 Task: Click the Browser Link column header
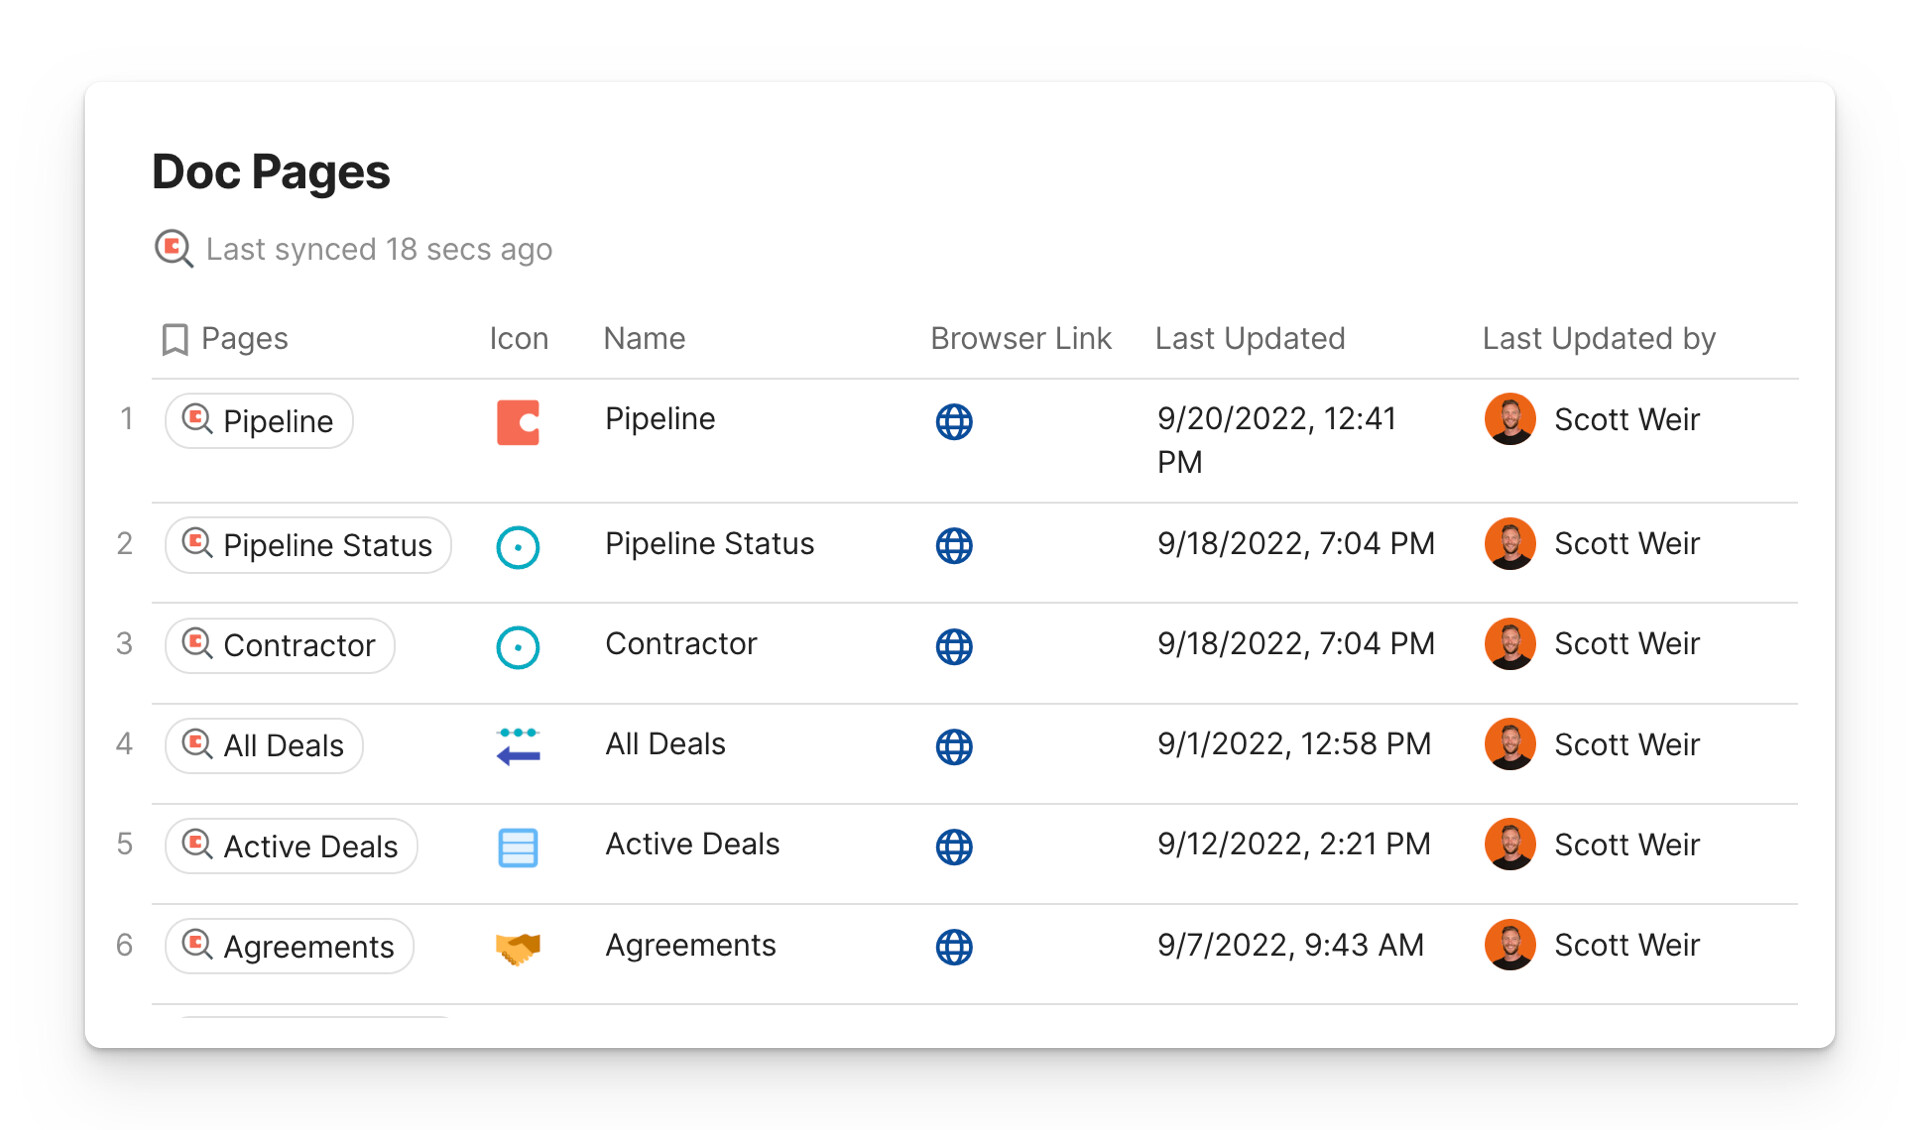tap(1020, 339)
